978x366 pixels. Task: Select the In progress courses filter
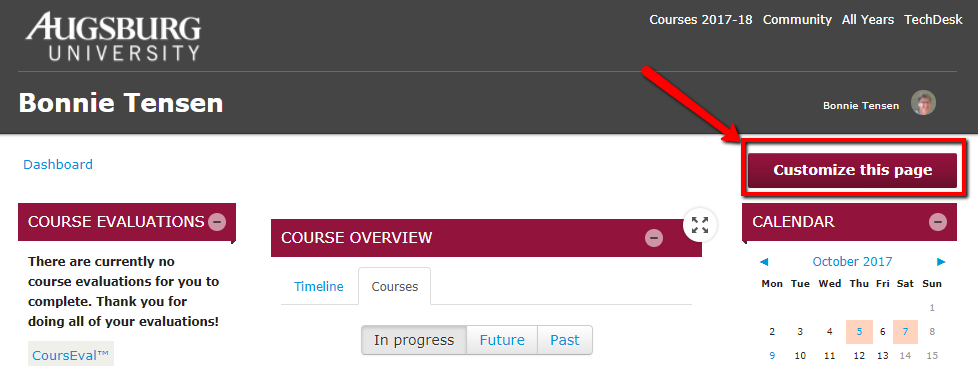click(x=414, y=340)
